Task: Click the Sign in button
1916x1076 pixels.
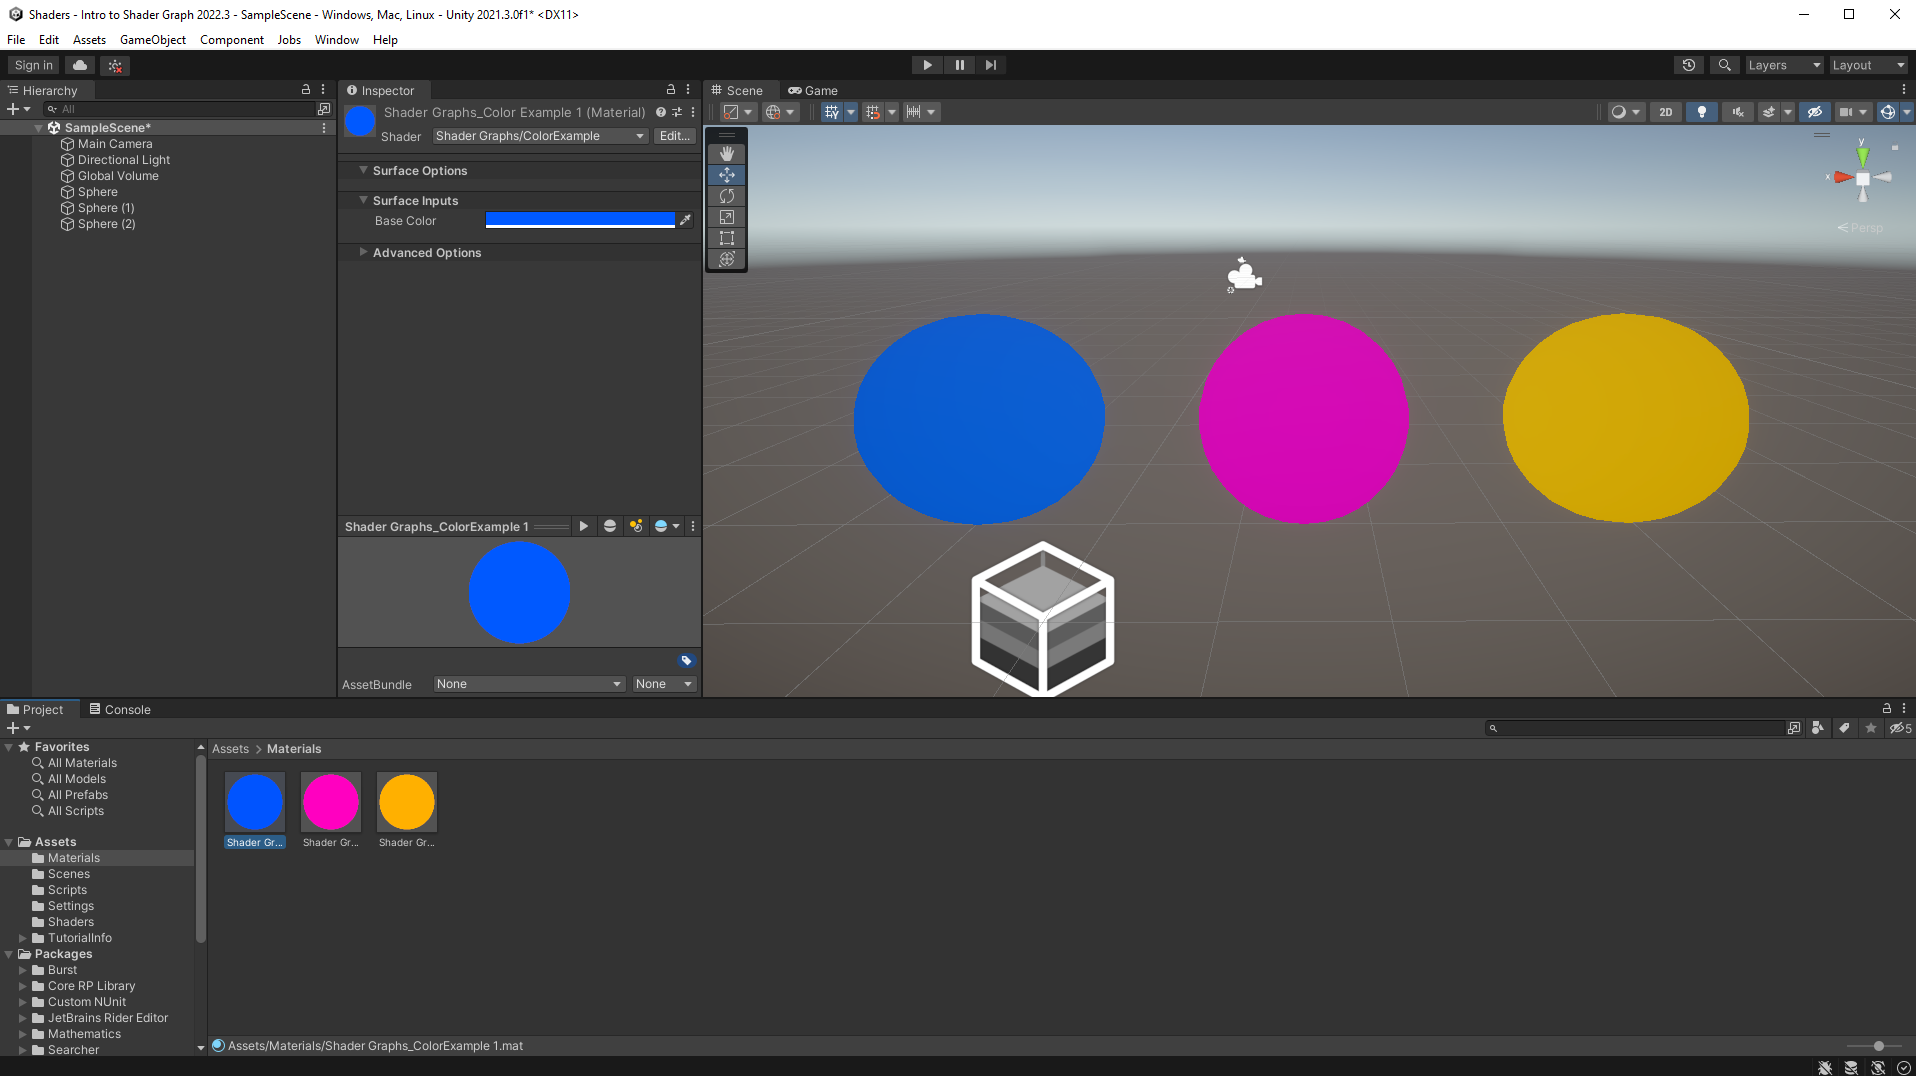Action: (x=31, y=64)
